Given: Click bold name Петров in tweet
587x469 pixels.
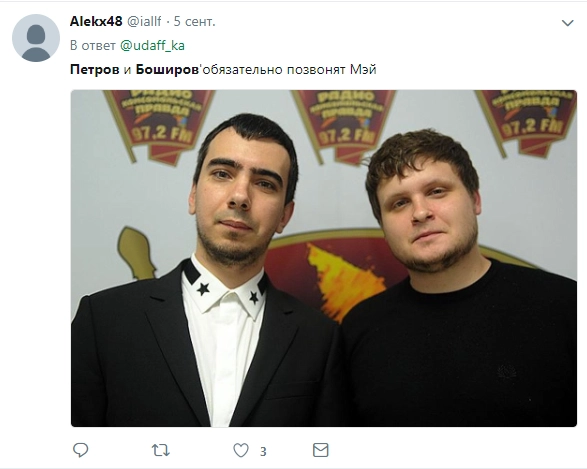Looking at the screenshot, I should click(x=95, y=69).
